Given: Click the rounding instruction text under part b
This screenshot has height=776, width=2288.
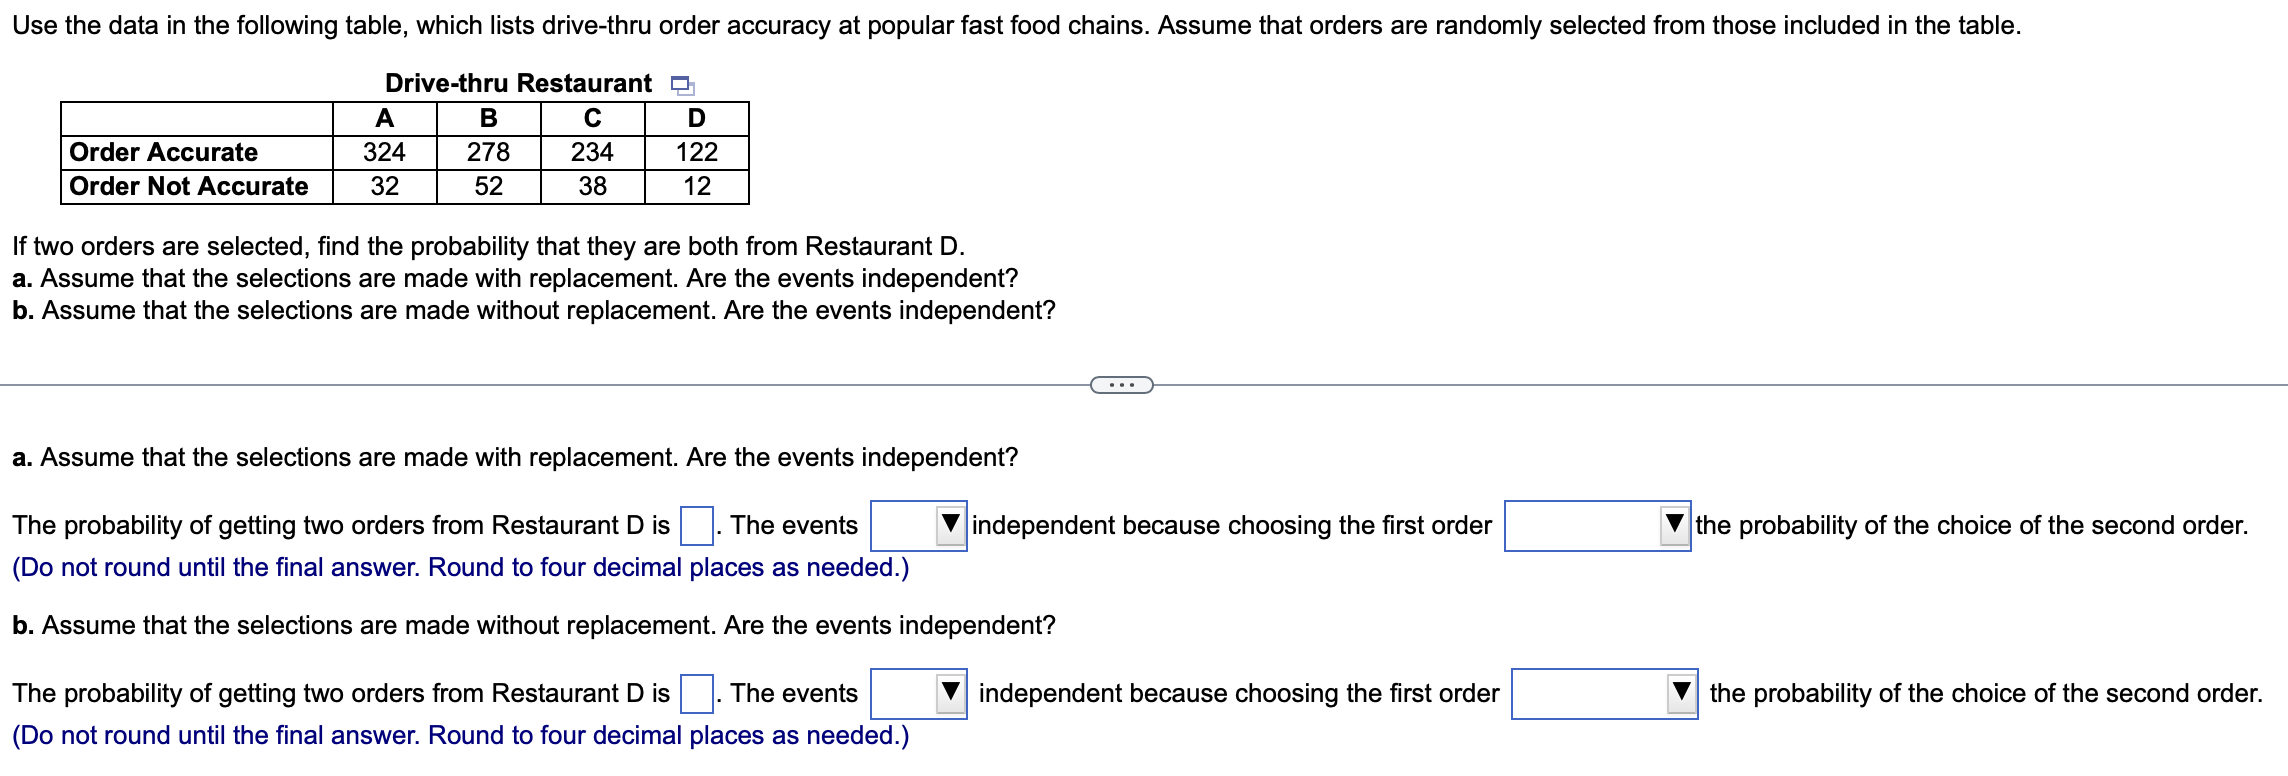Looking at the screenshot, I should tap(459, 735).
